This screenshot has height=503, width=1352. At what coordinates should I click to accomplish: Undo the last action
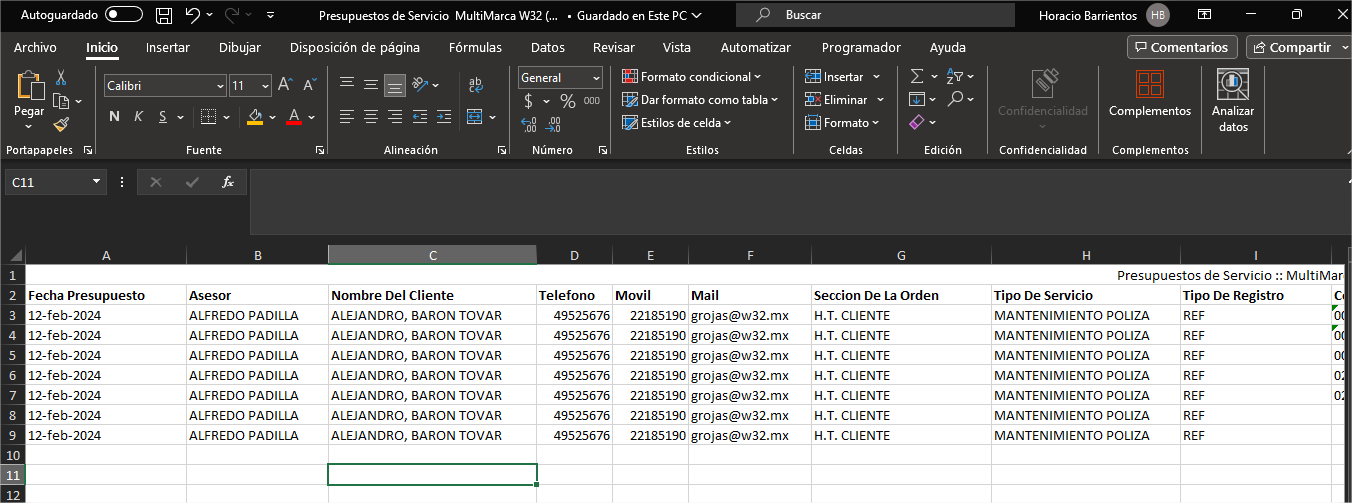point(193,15)
